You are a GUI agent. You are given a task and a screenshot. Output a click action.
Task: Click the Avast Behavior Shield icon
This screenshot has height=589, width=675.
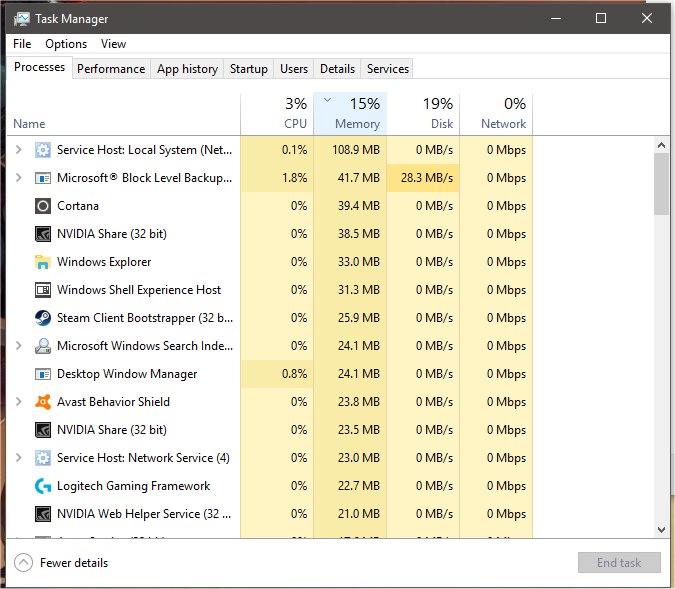(x=43, y=402)
